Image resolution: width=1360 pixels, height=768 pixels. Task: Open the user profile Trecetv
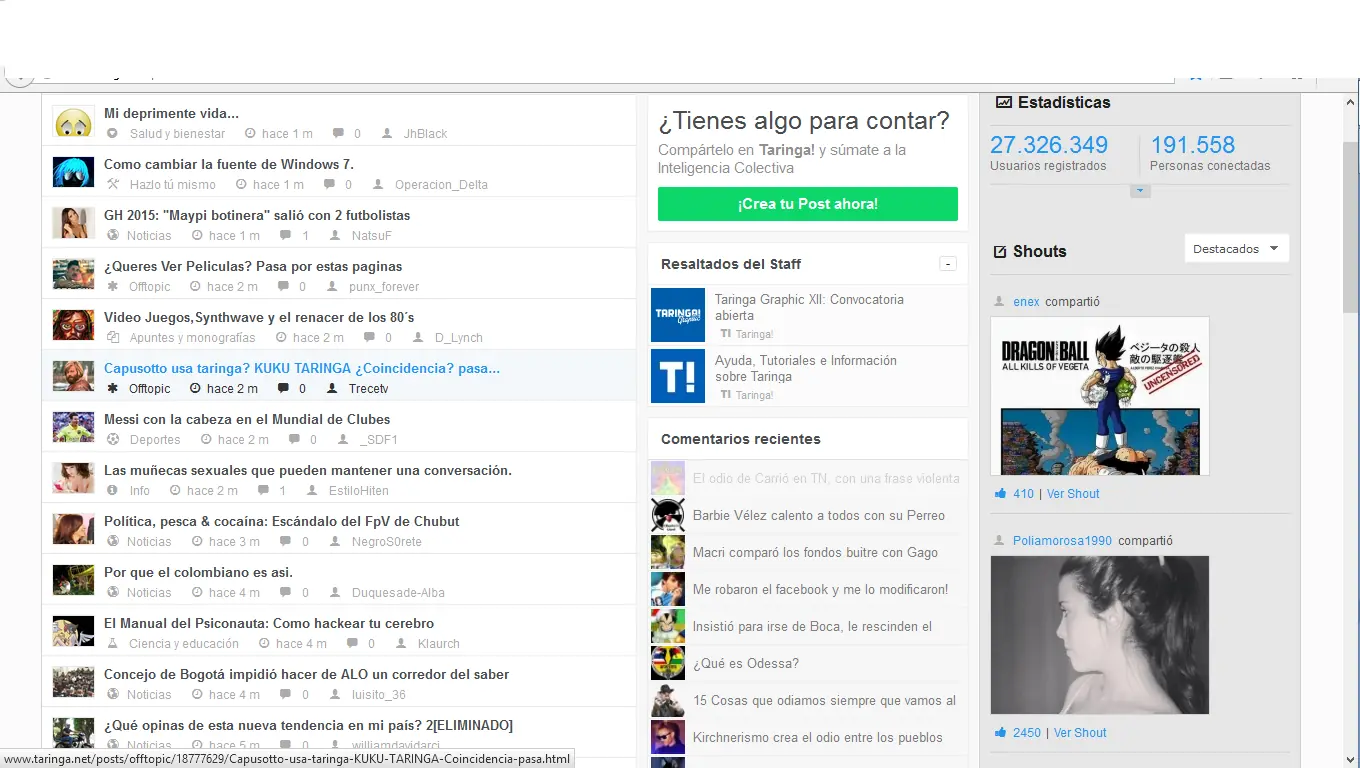[368, 389]
